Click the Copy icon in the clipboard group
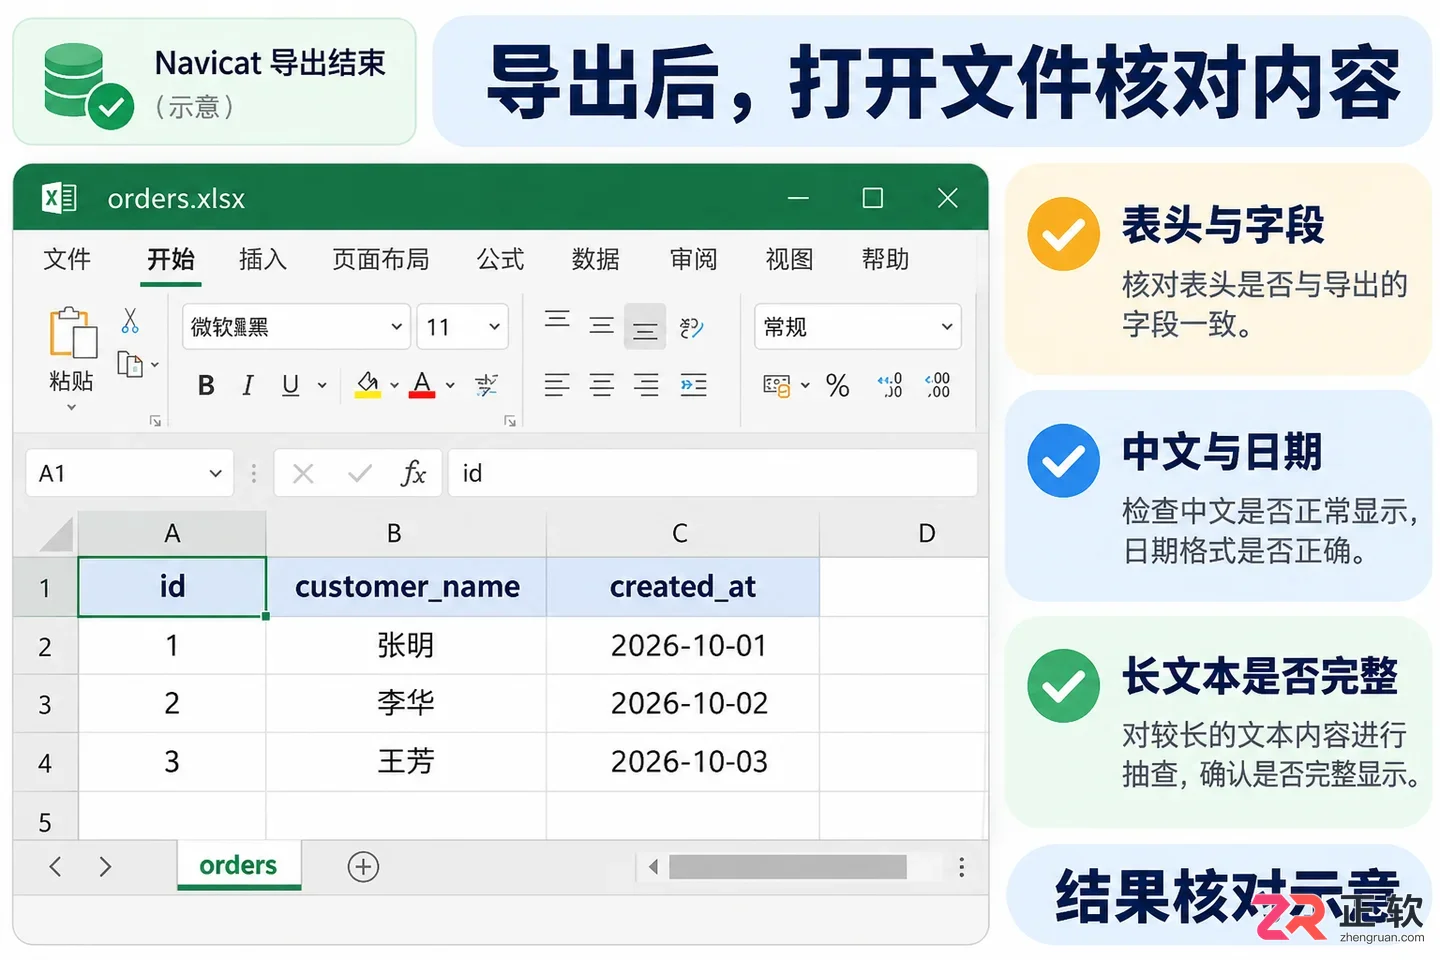Viewport: 1440px width, 960px height. click(x=130, y=364)
